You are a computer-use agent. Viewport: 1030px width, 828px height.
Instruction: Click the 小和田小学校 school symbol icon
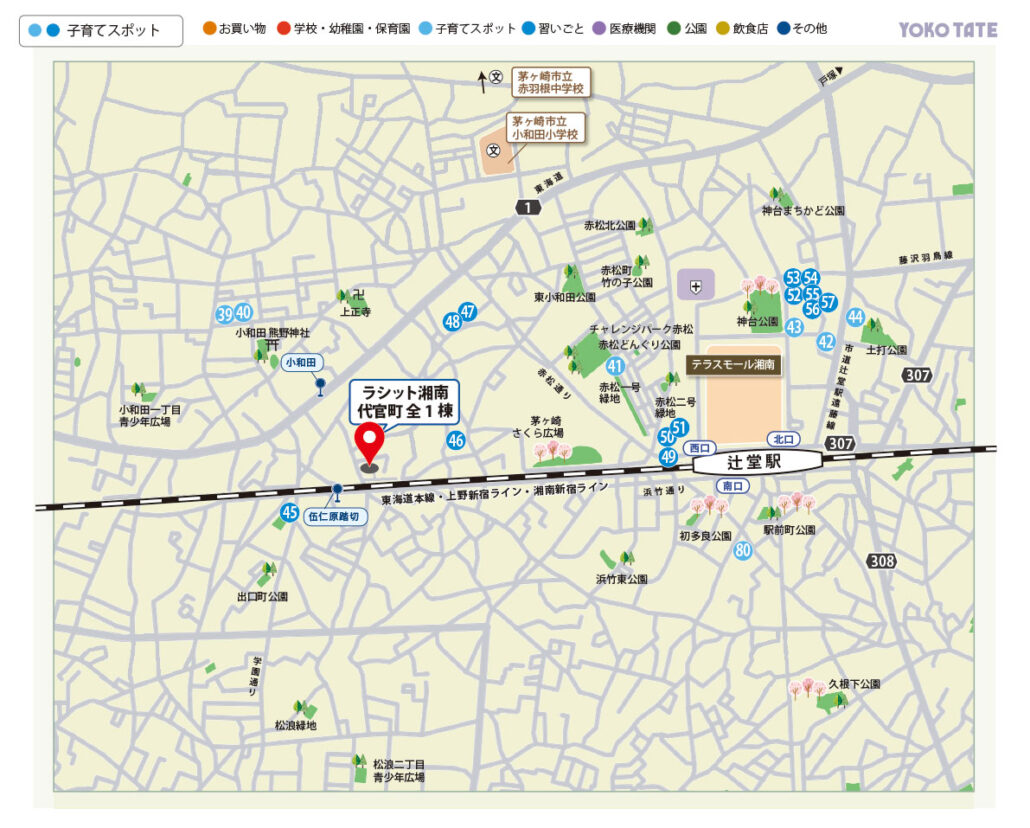coord(493,150)
